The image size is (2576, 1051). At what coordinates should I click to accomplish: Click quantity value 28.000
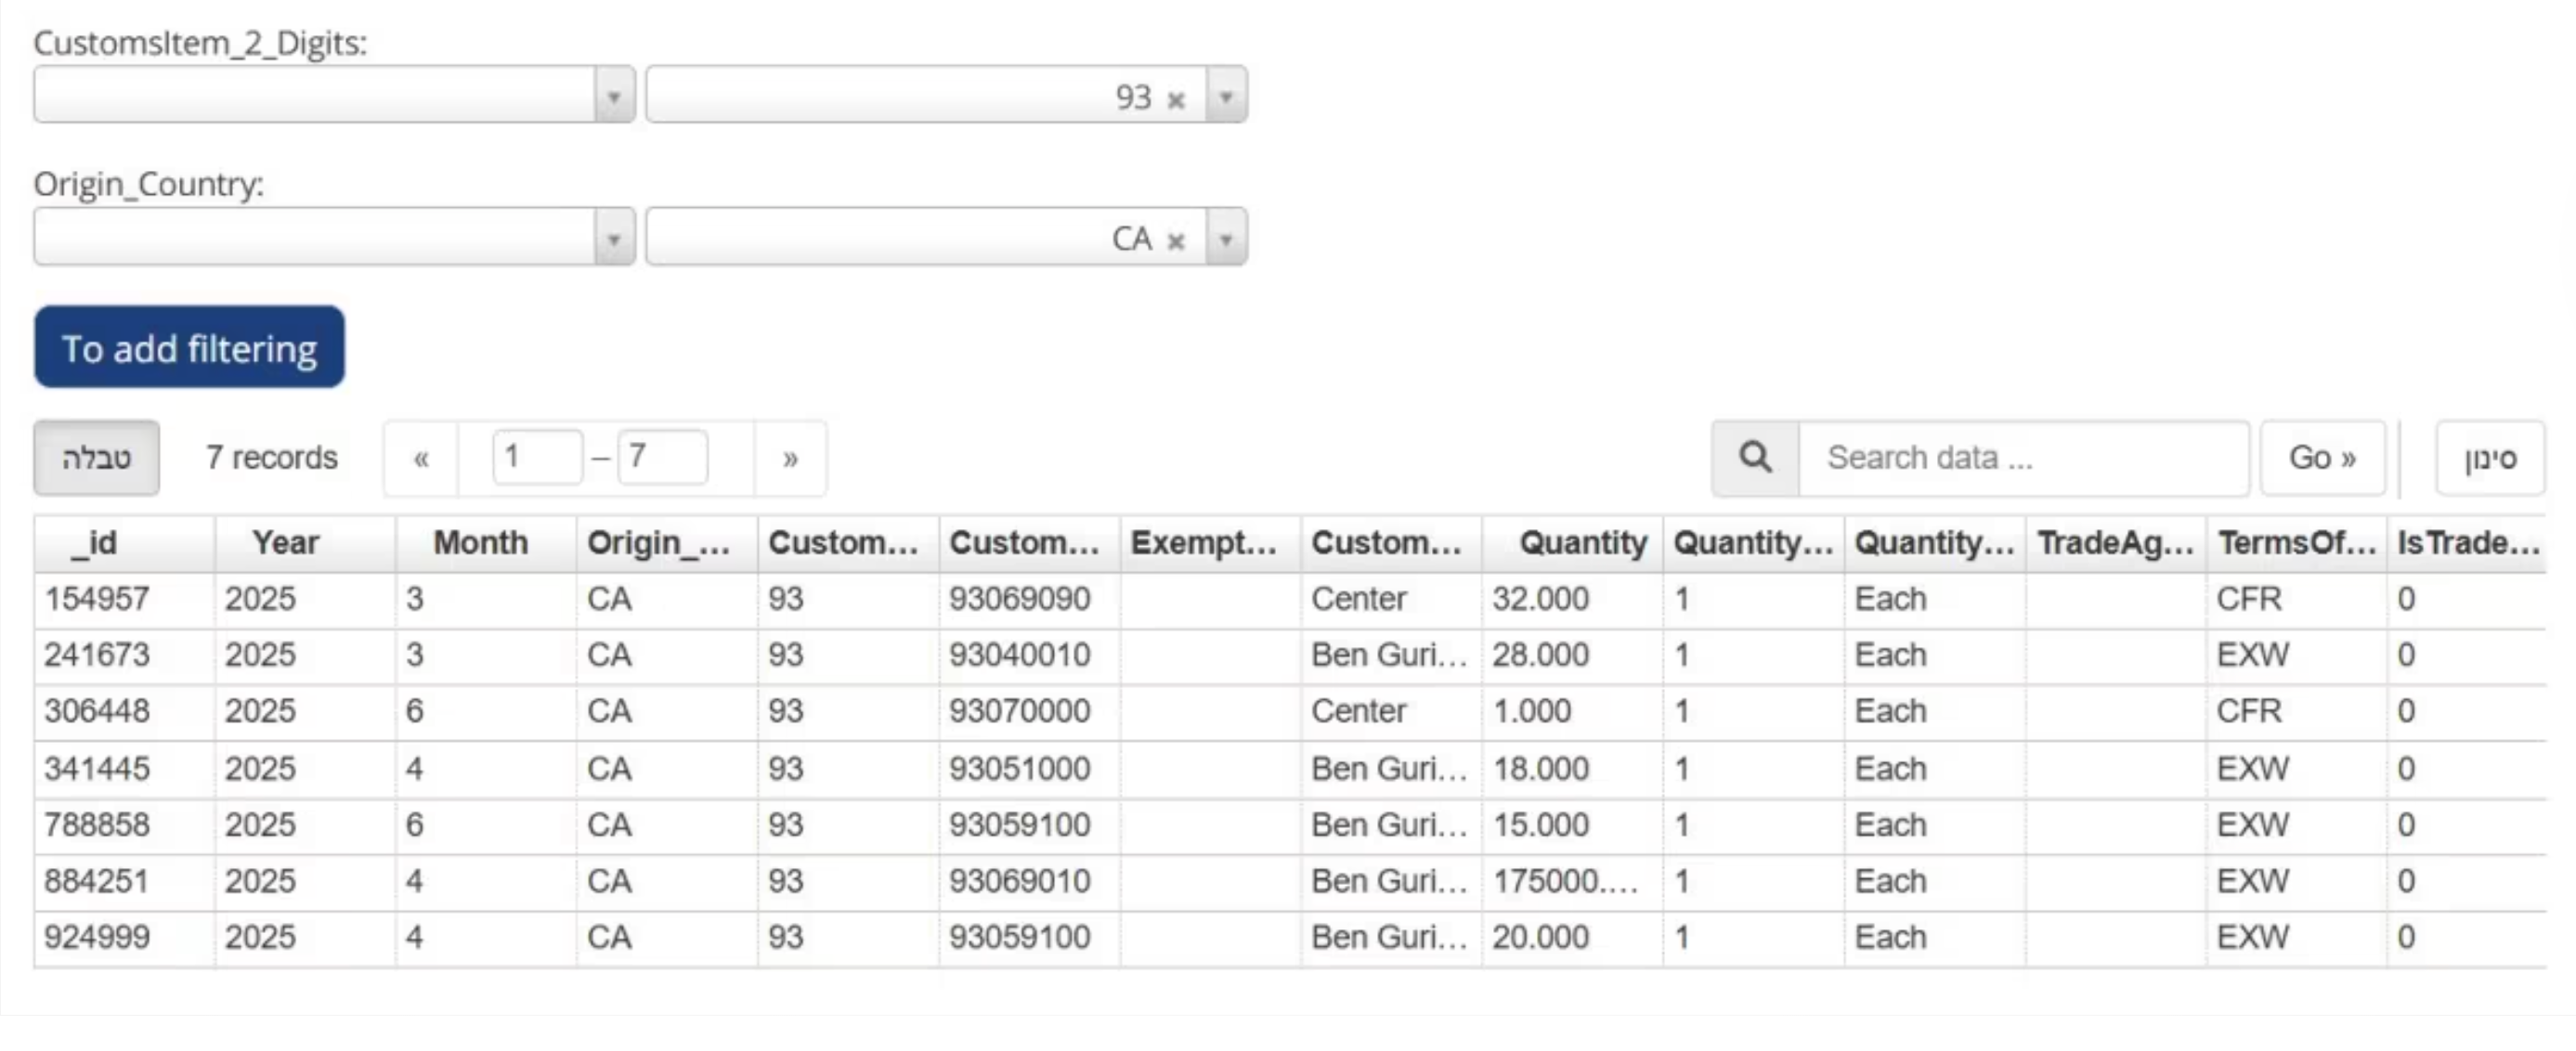point(1541,655)
